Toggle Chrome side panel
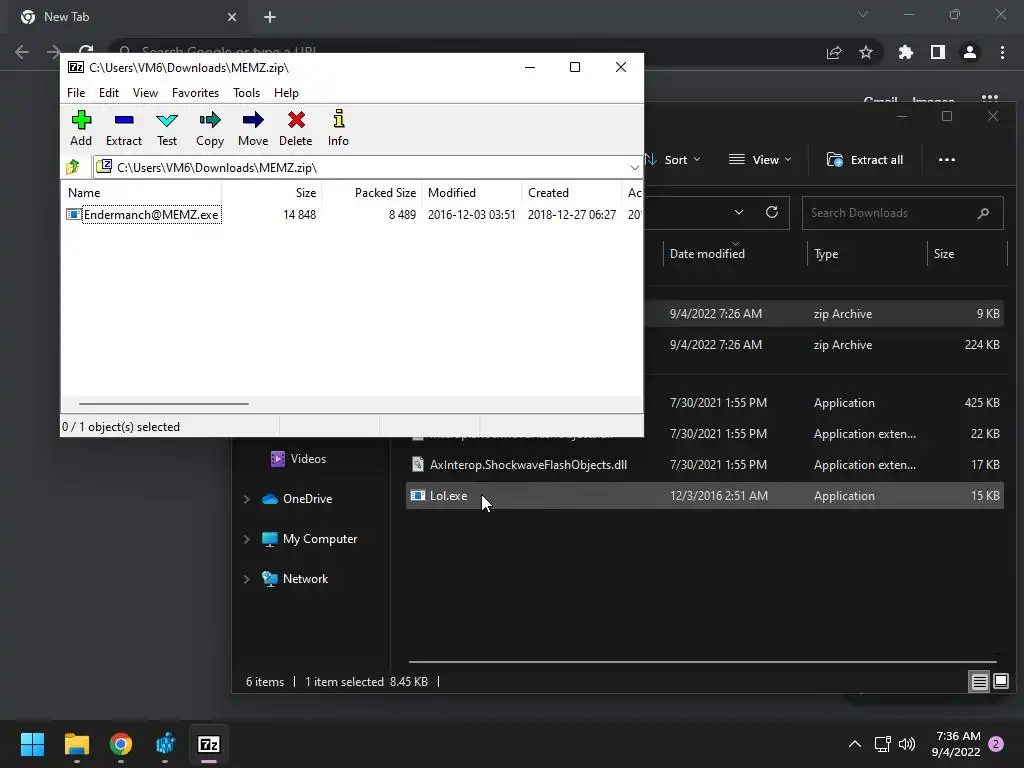Image resolution: width=1024 pixels, height=768 pixels. (938, 52)
